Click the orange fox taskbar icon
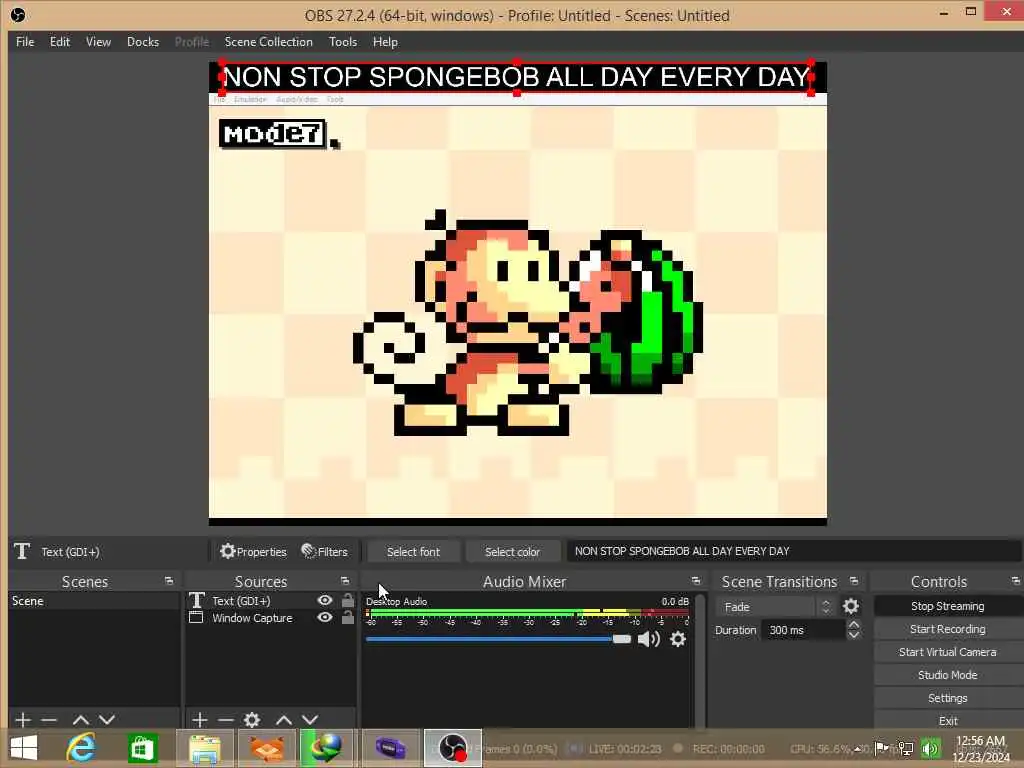This screenshot has height=768, width=1024. (x=266, y=748)
